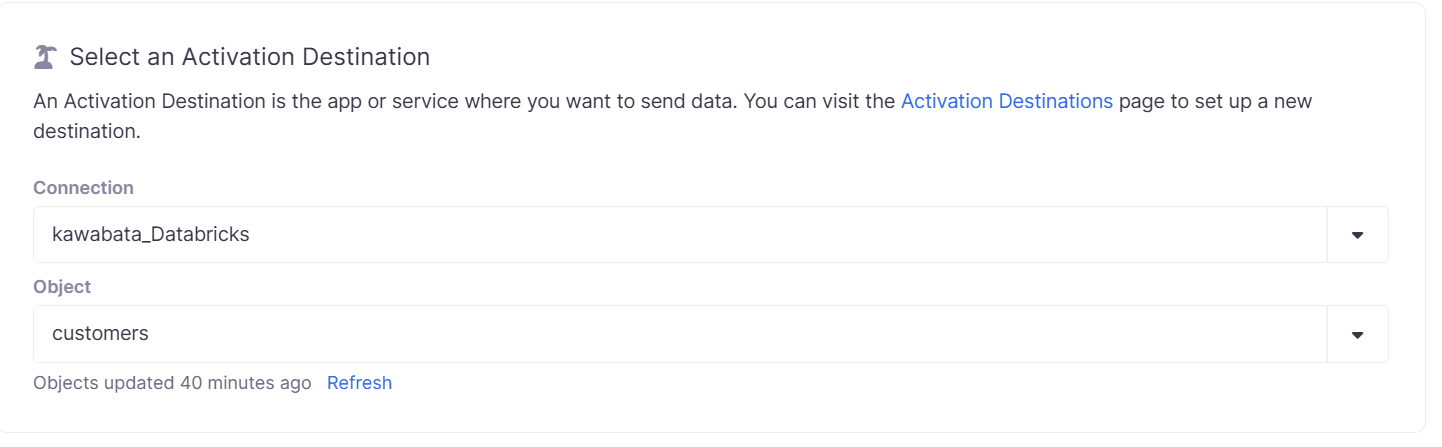Click the customers selected value text
The height and width of the screenshot is (447, 1442).
pos(100,334)
